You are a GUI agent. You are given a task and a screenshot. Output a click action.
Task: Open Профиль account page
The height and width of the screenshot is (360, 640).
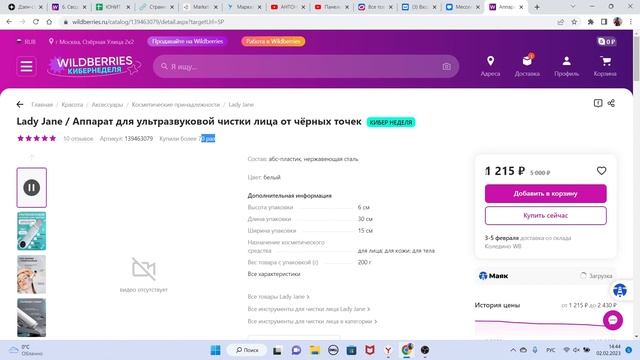[x=566, y=67]
